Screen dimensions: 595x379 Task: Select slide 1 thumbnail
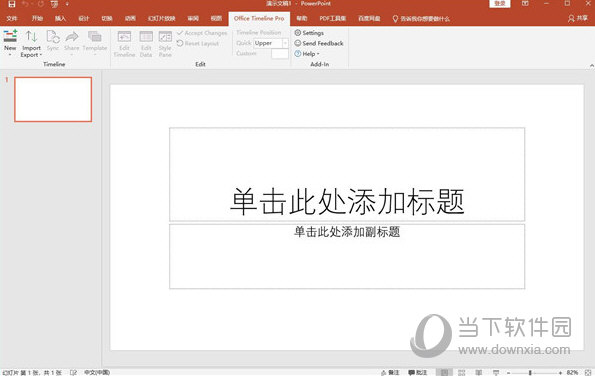click(53, 99)
